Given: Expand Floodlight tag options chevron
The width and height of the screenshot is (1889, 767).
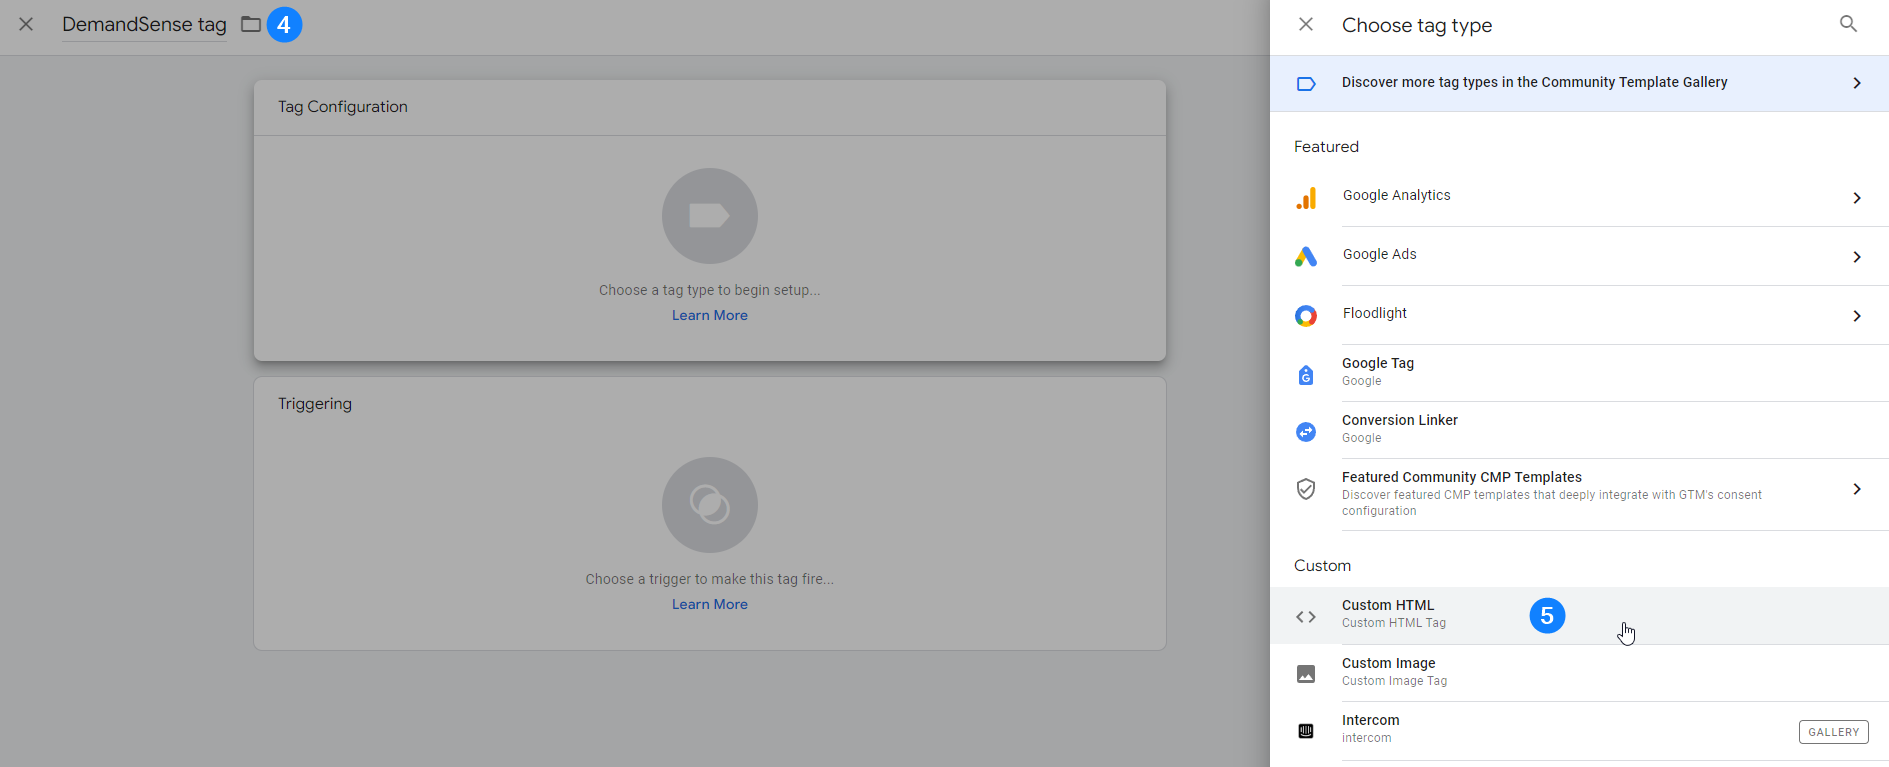Looking at the screenshot, I should pyautogui.click(x=1856, y=316).
